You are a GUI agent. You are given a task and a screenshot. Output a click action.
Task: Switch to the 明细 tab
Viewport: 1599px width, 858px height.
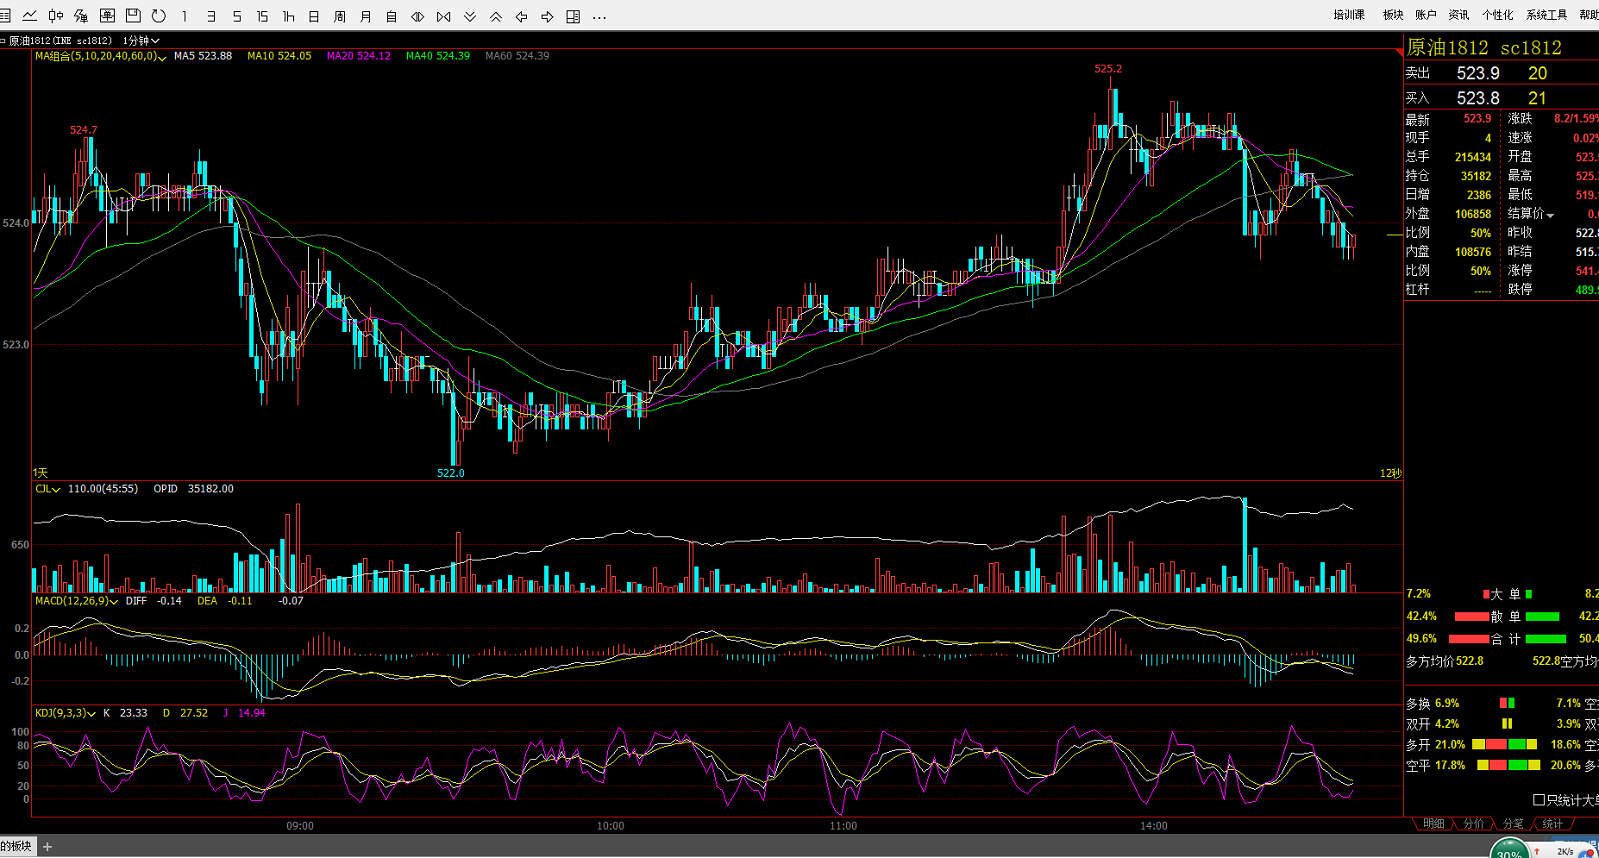[x=1434, y=824]
